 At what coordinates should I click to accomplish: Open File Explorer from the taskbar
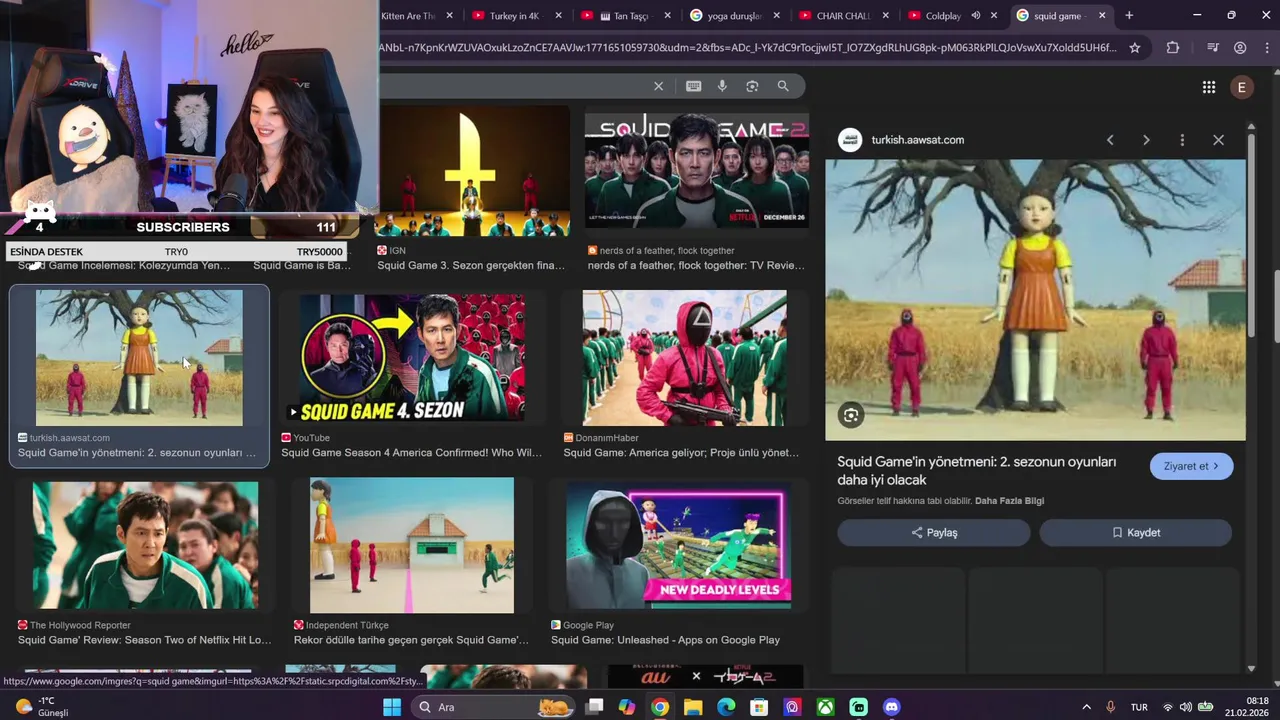click(693, 707)
